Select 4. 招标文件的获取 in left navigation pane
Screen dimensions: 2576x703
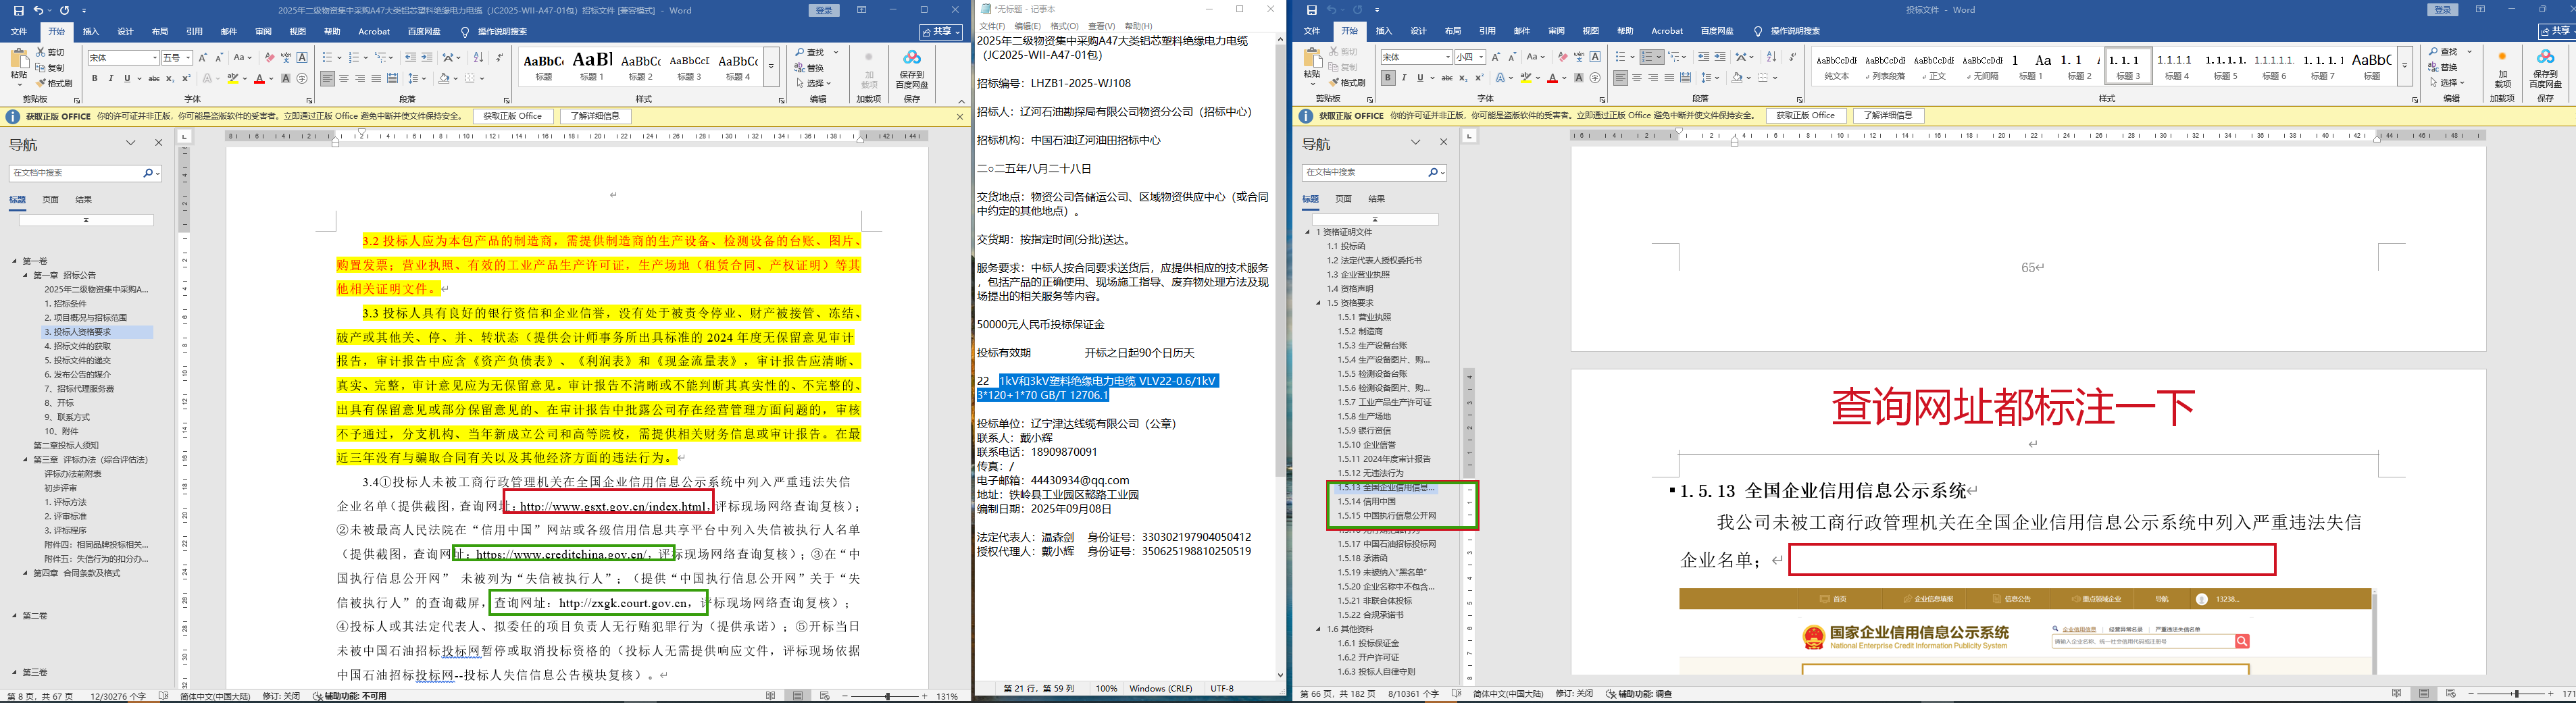click(x=78, y=346)
